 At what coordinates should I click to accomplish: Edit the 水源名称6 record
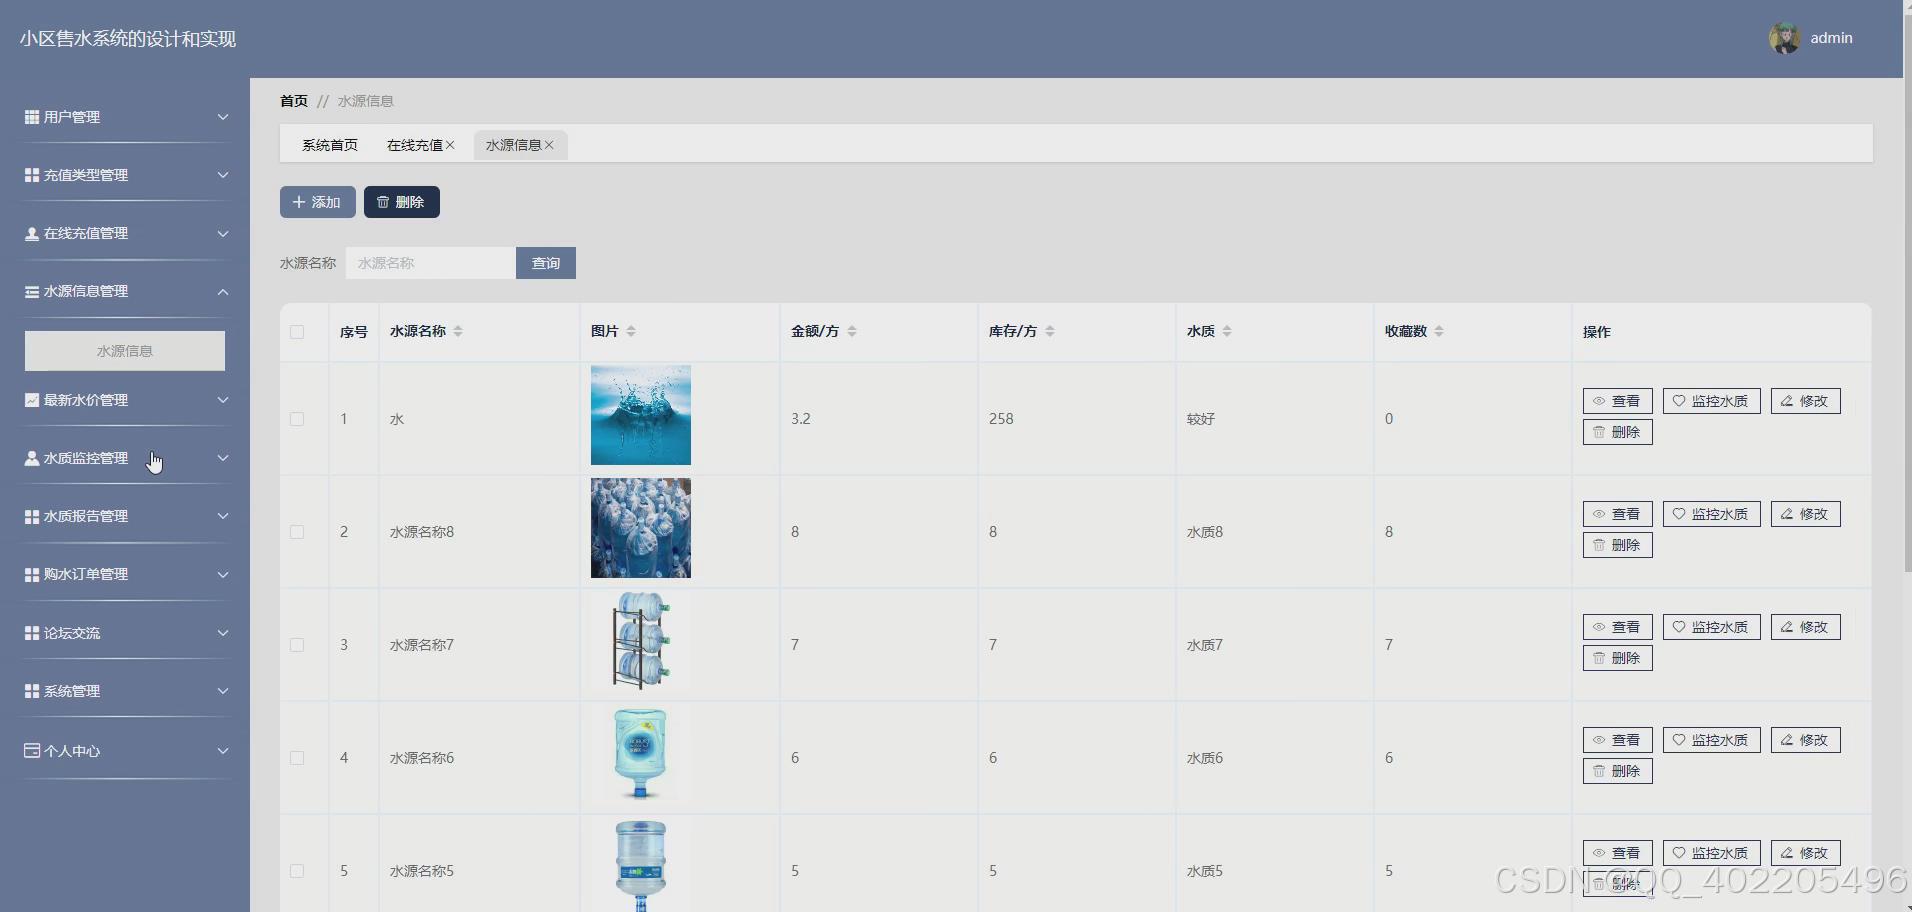coord(1805,740)
